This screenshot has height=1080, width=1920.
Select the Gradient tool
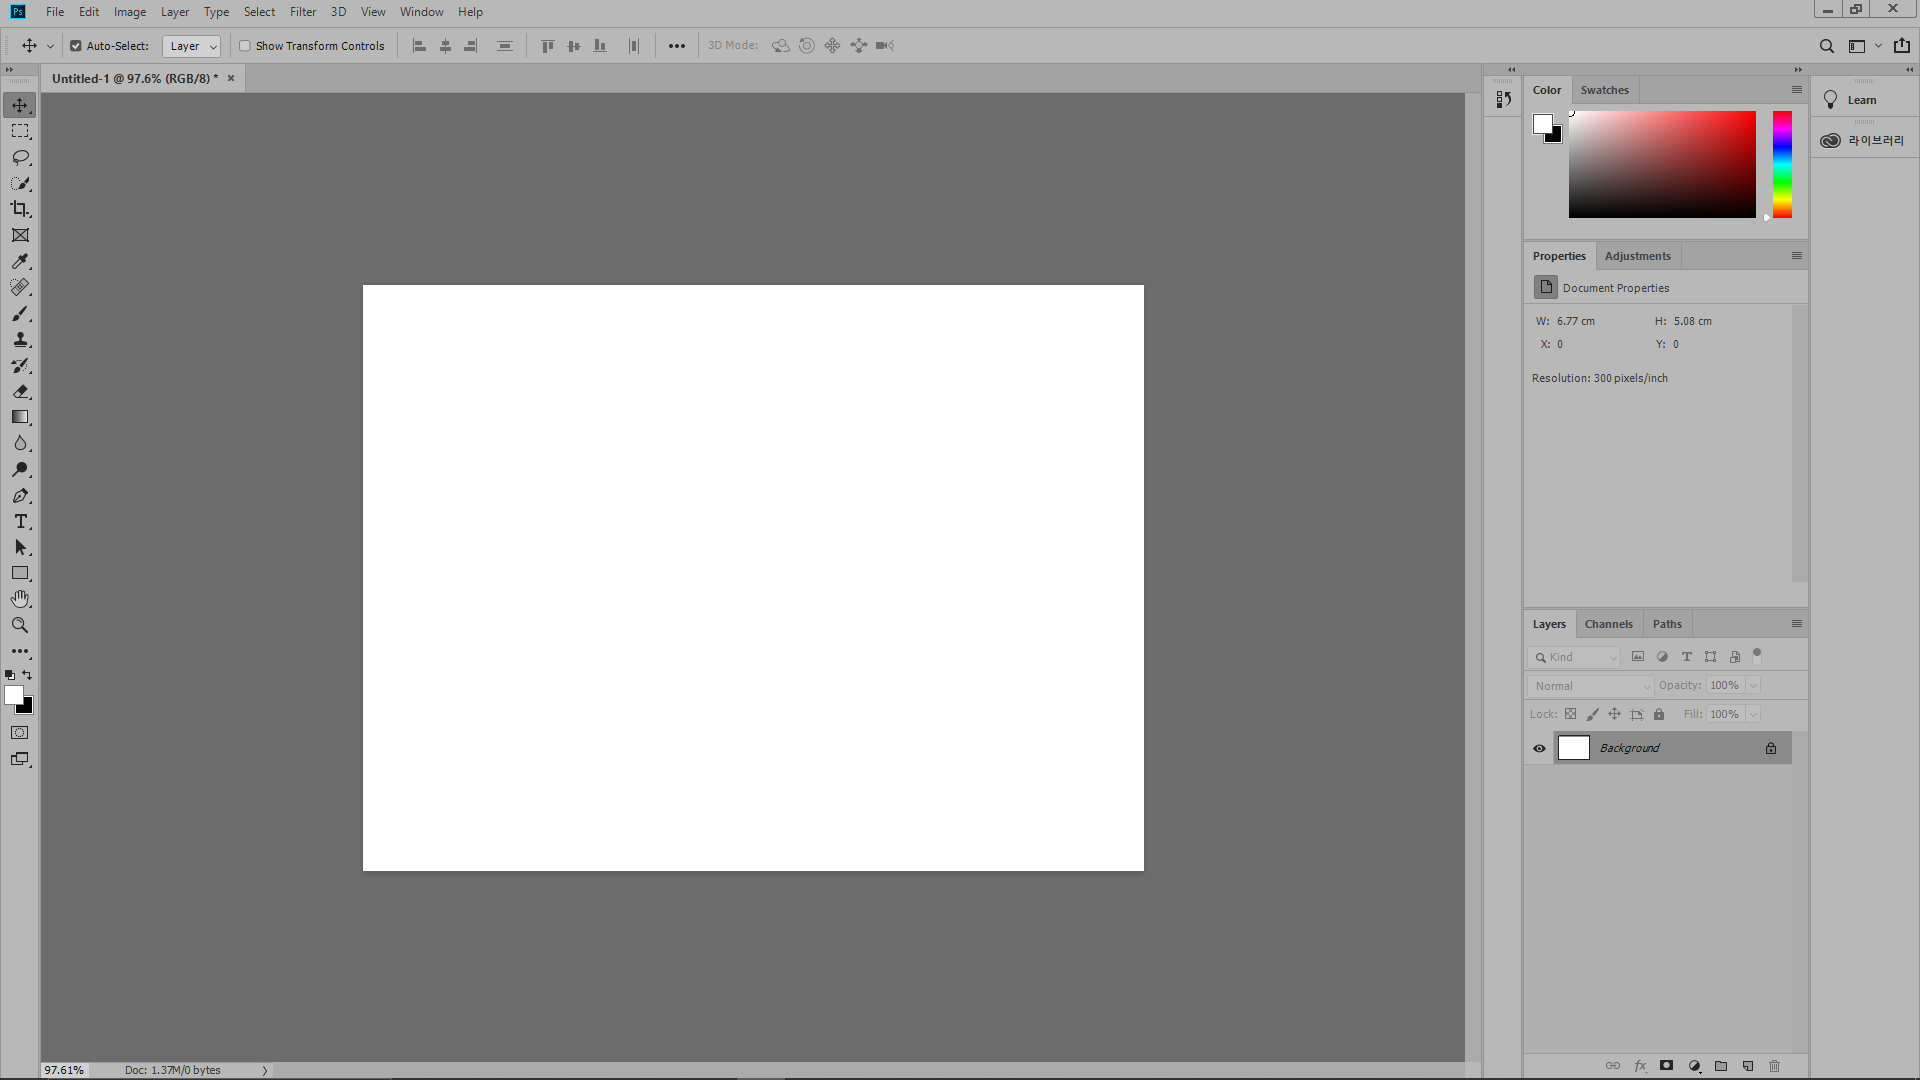pos(20,418)
